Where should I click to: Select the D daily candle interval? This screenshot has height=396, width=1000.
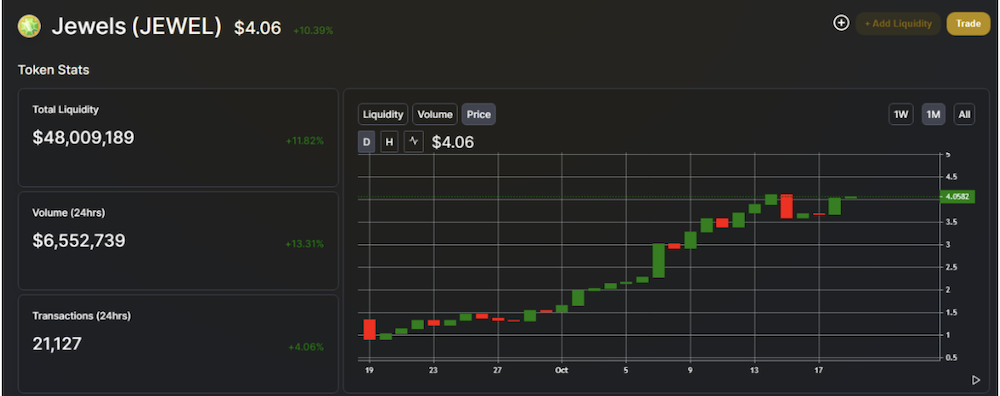[x=367, y=142]
